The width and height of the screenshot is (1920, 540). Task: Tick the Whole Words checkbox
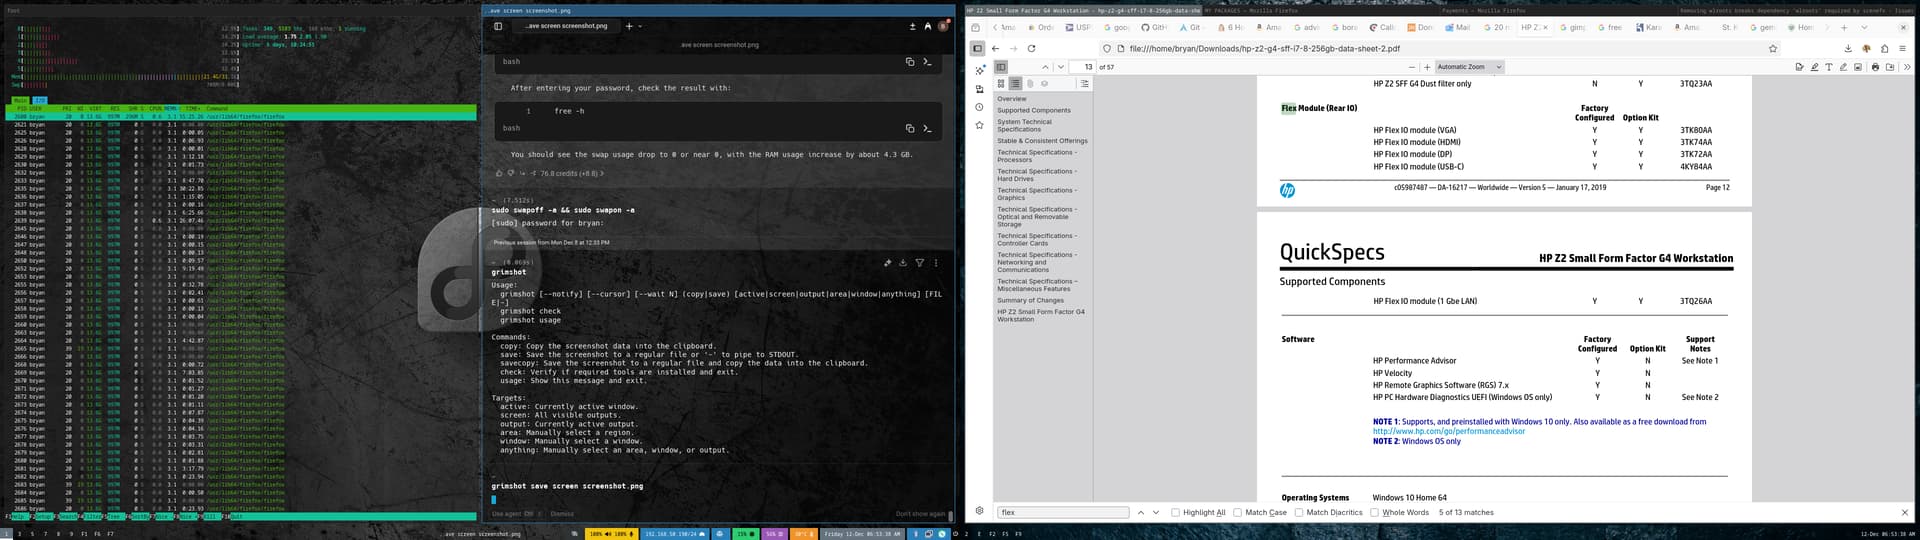pos(1374,512)
